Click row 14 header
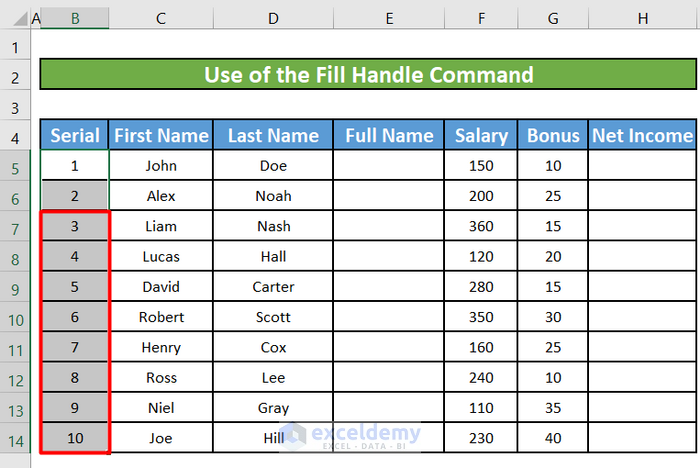The height and width of the screenshot is (468, 700). click(14, 438)
